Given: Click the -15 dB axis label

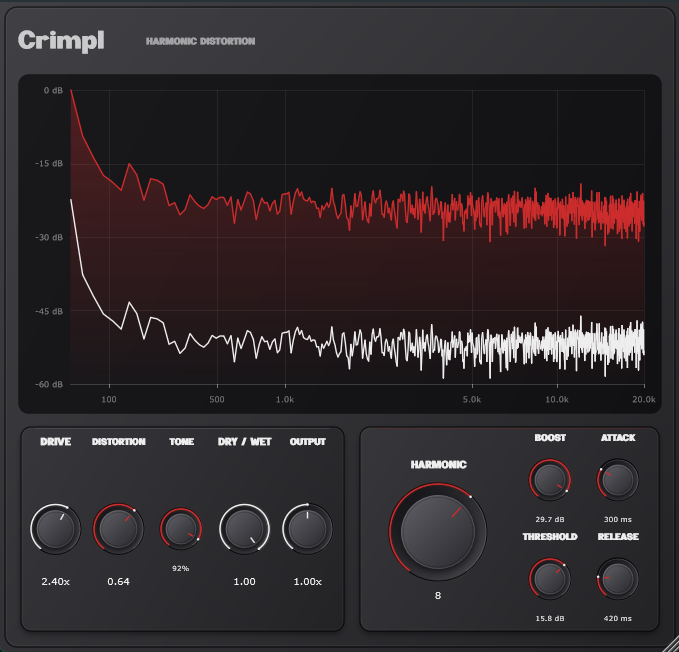Looking at the screenshot, I should (49, 164).
